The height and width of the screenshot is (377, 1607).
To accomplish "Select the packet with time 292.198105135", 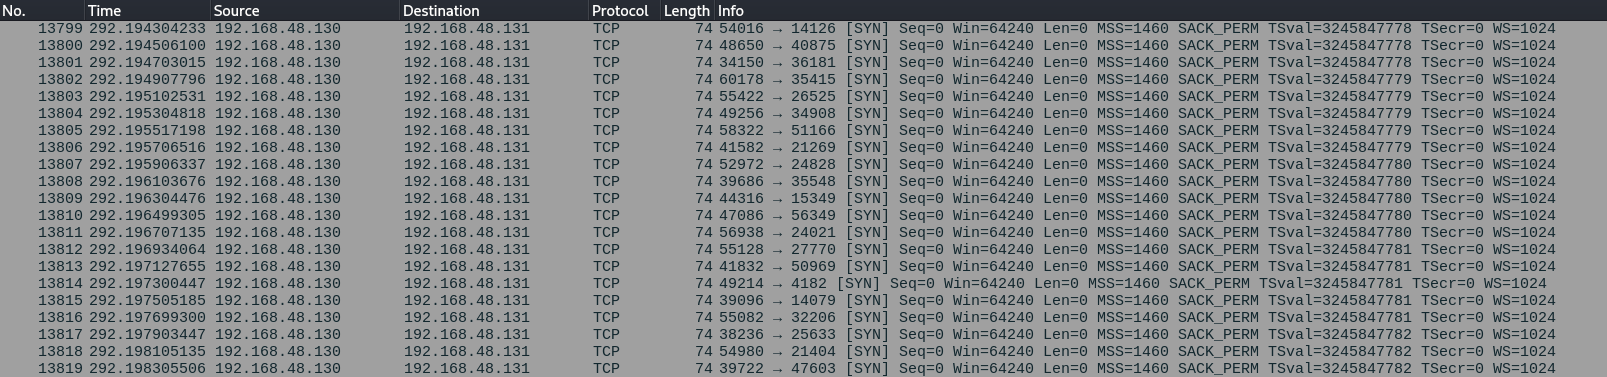I will (x=803, y=352).
